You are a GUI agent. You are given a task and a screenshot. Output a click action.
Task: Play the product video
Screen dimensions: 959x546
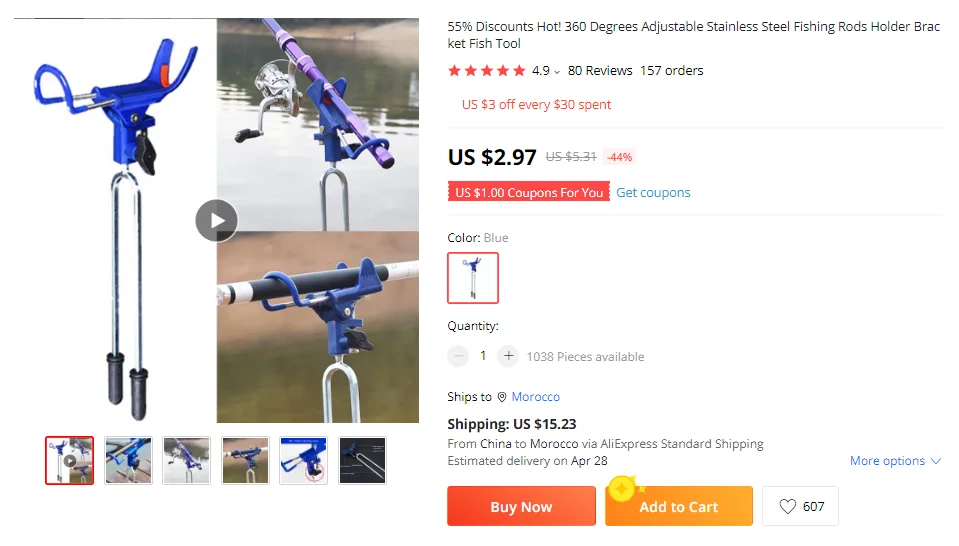coord(217,221)
